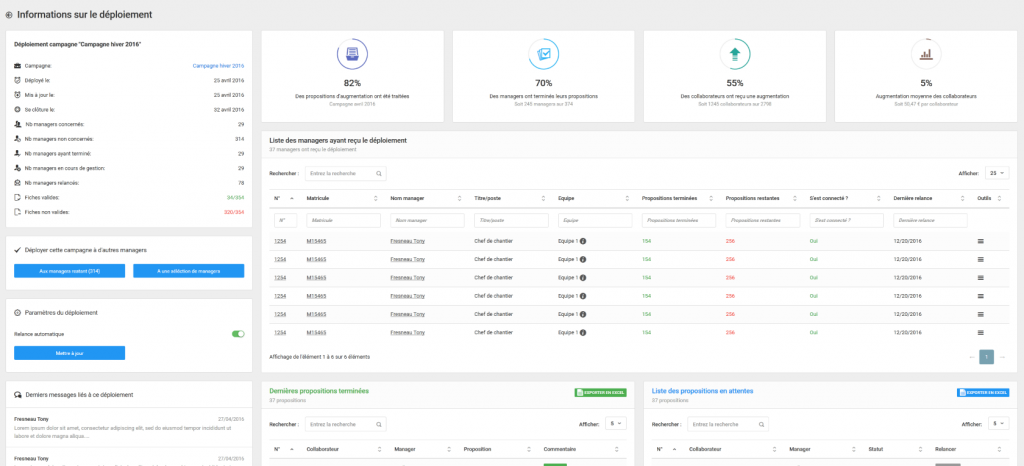
Task: Click the checkmark icon beside Déployer cette campagne
Action: [18, 250]
